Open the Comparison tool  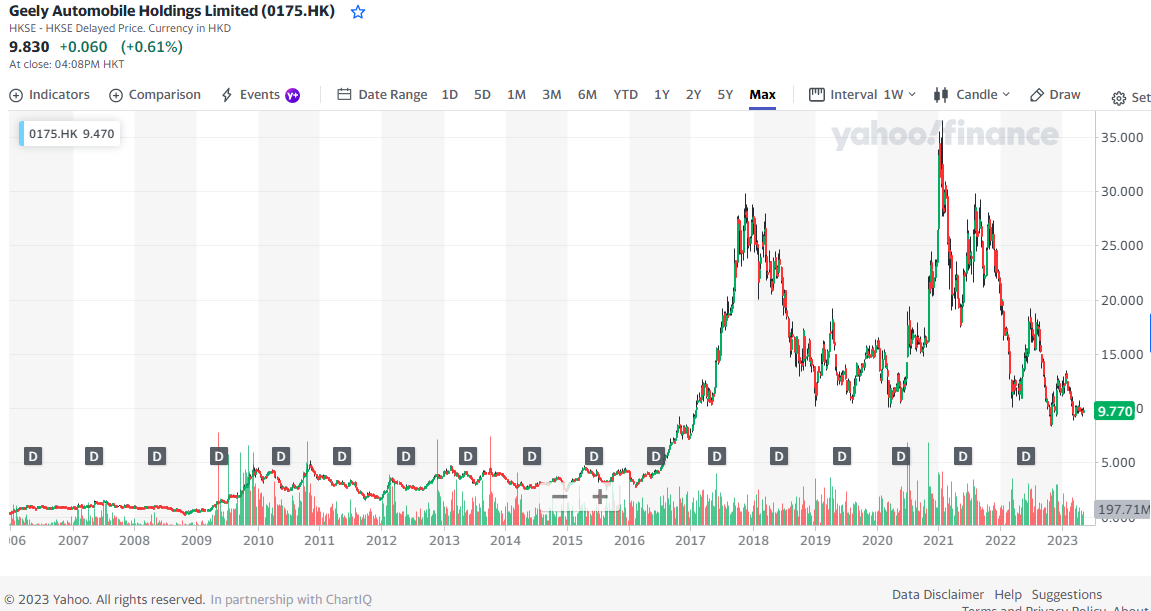click(155, 95)
